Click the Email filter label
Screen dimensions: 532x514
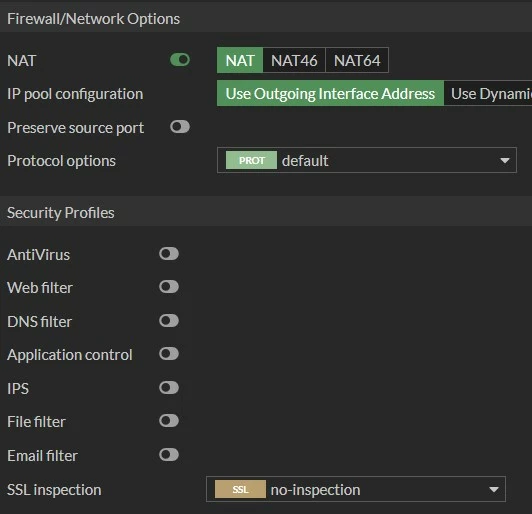[x=43, y=456]
